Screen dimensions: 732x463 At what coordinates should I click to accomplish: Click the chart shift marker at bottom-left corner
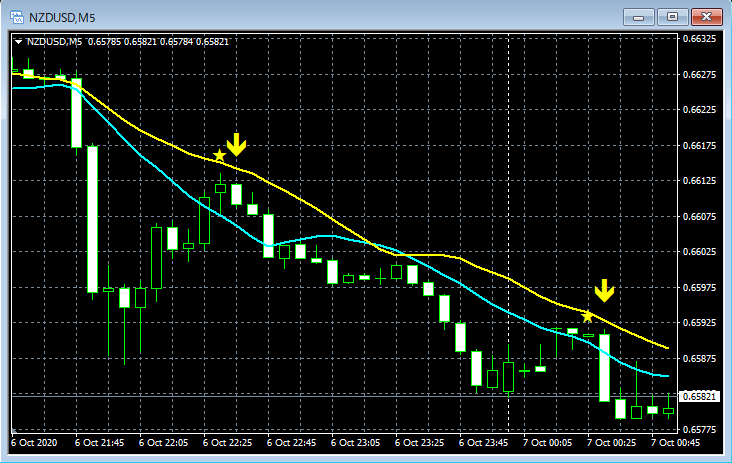[x=14, y=431]
